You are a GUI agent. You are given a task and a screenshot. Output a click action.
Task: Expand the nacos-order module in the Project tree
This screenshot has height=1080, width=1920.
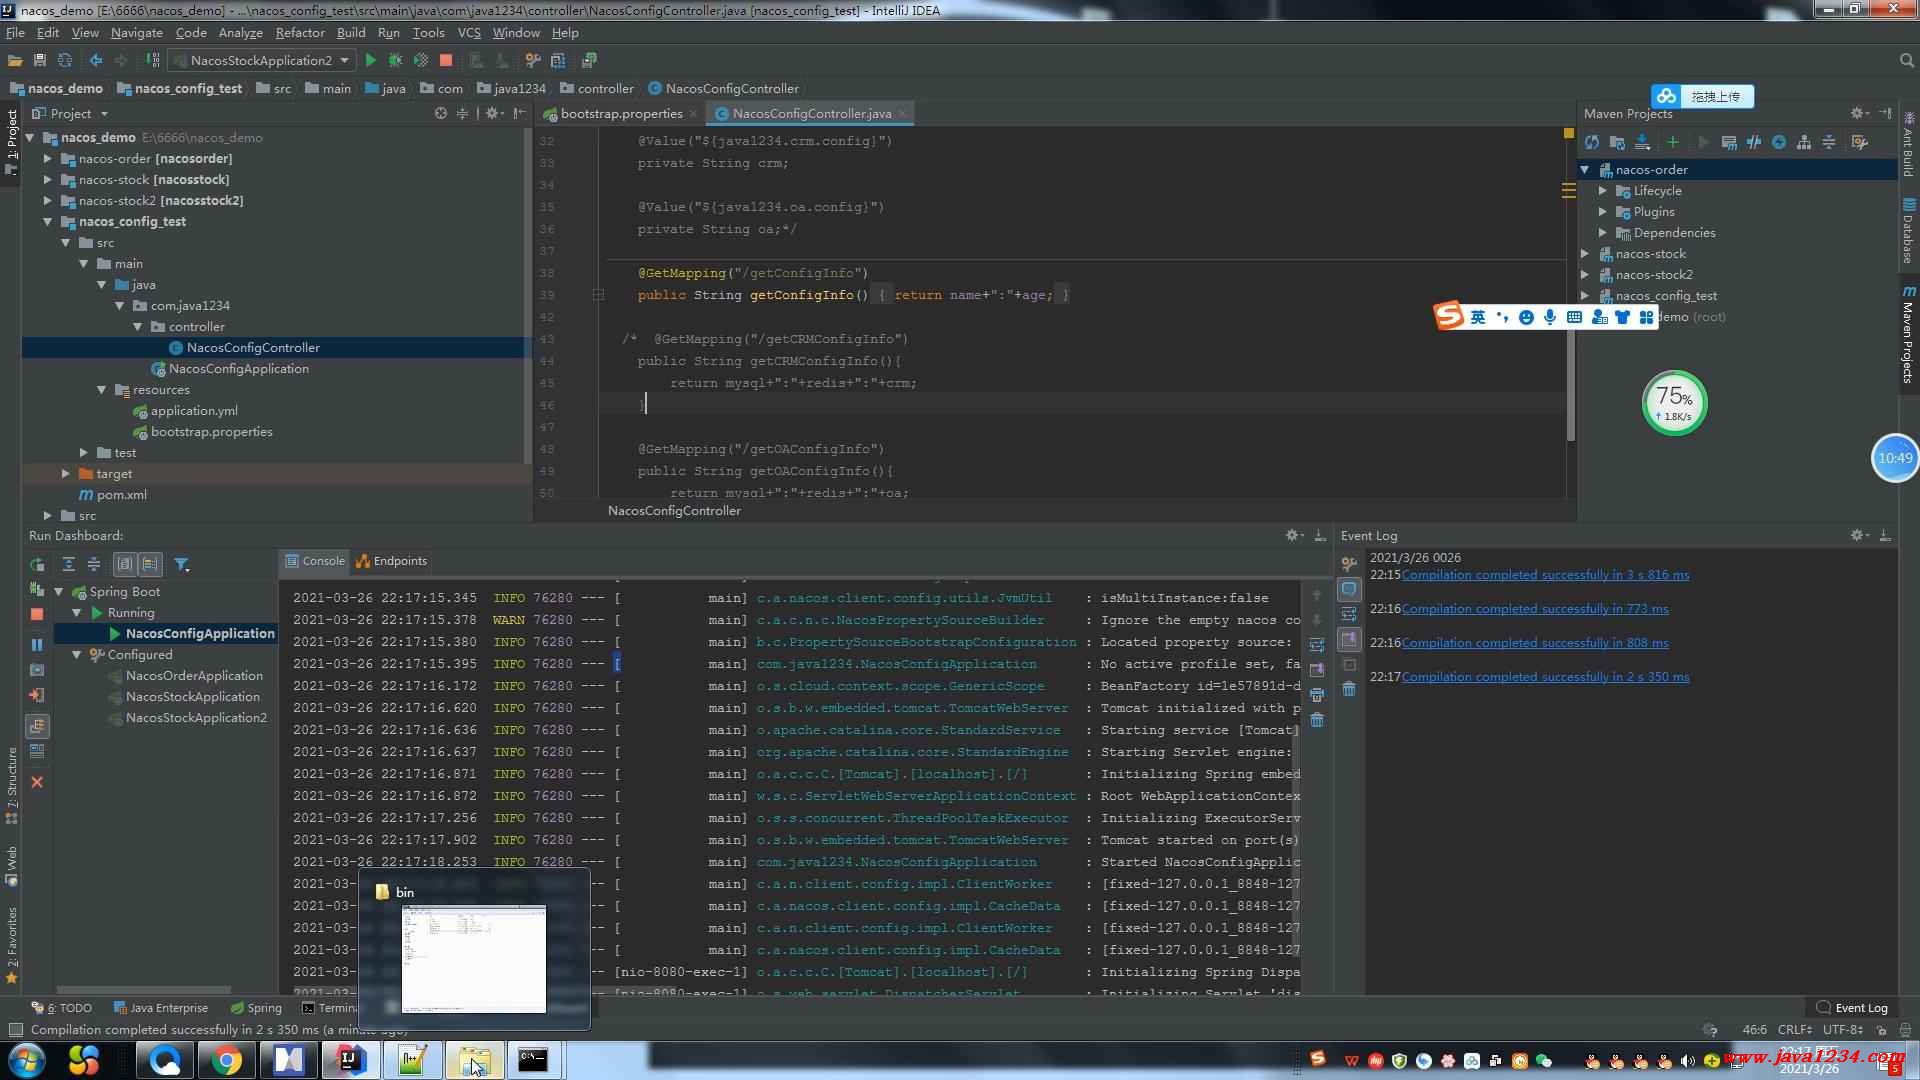tap(47, 158)
